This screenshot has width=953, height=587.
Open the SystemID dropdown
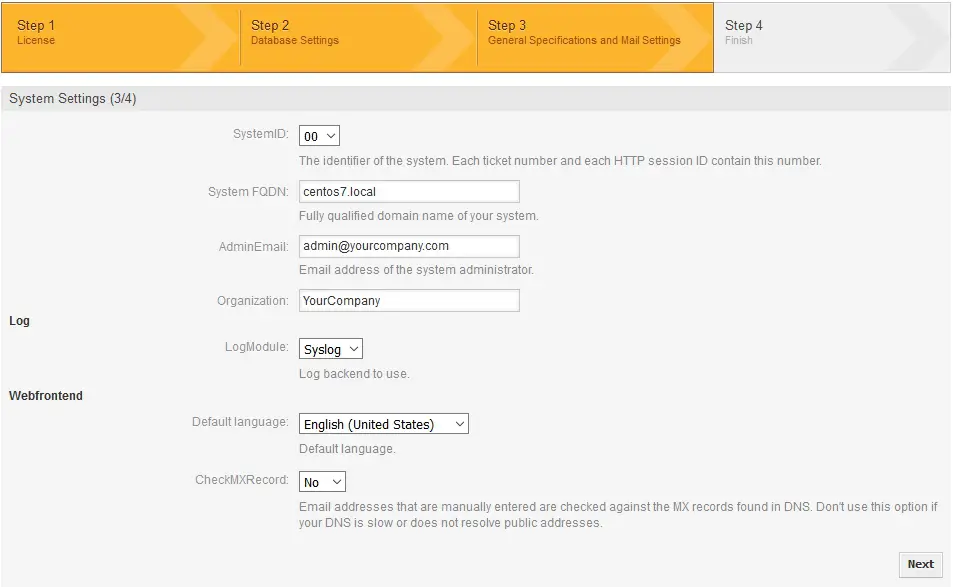[319, 135]
